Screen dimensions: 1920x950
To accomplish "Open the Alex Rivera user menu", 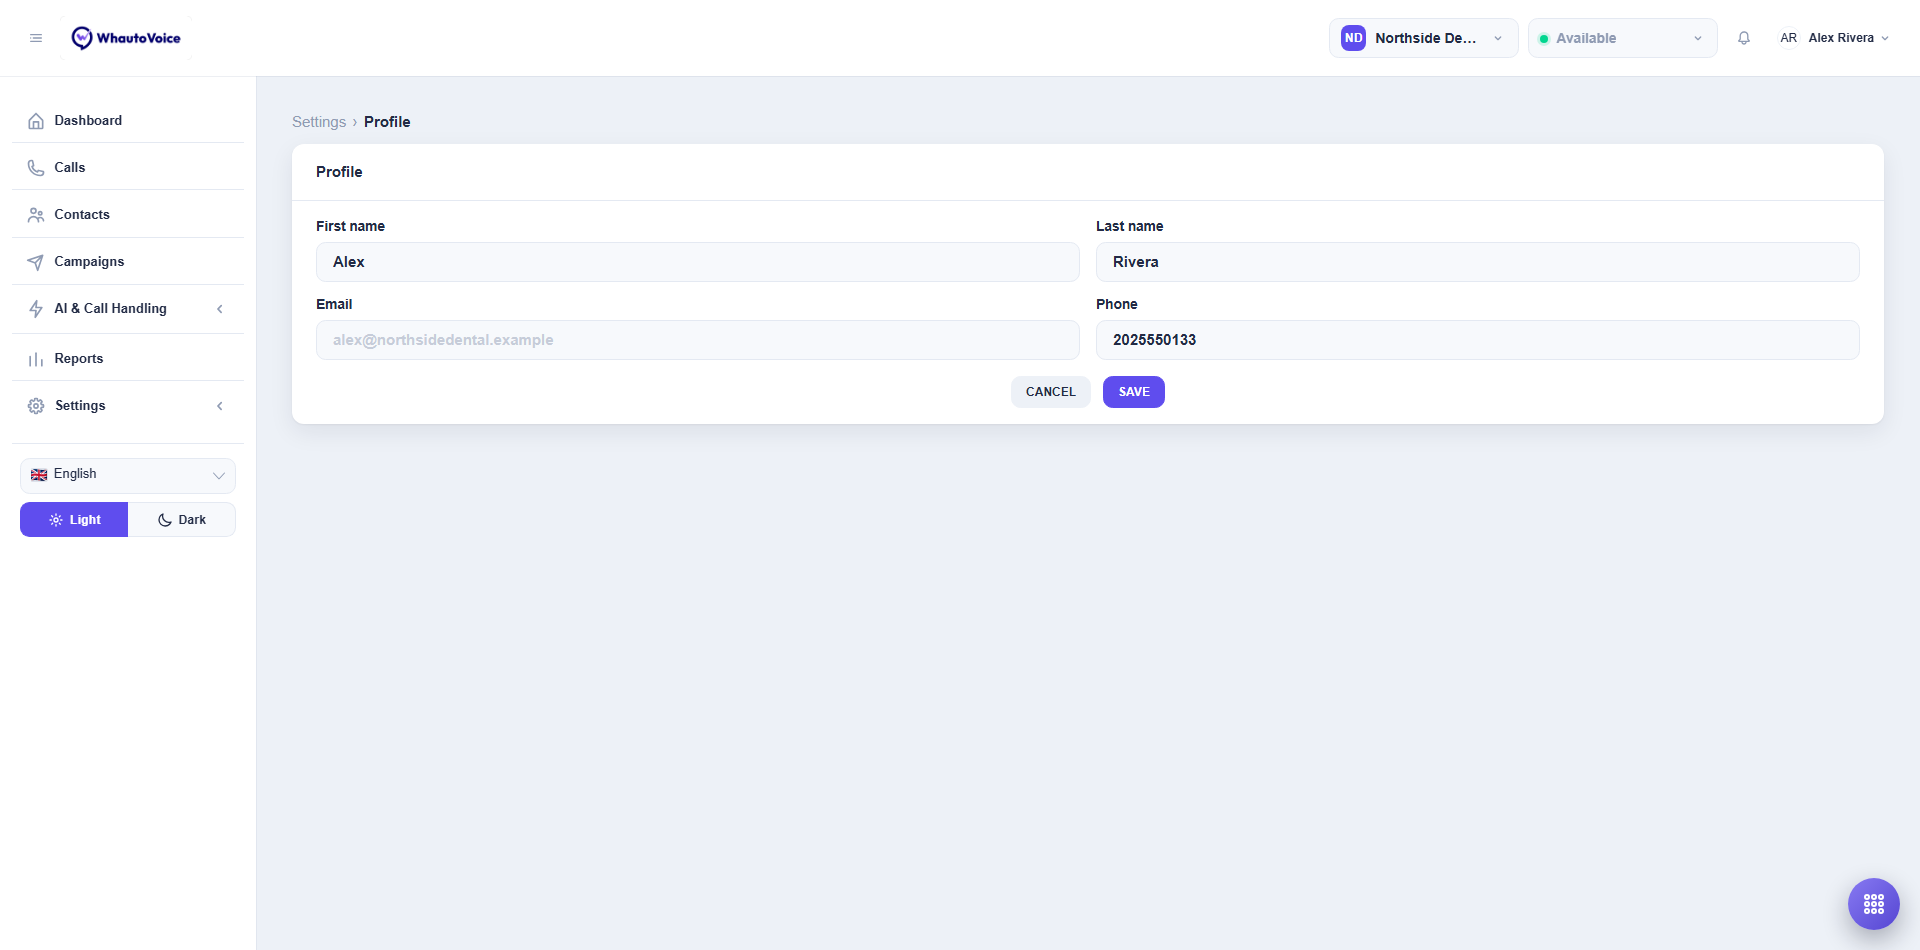I will coord(1834,38).
